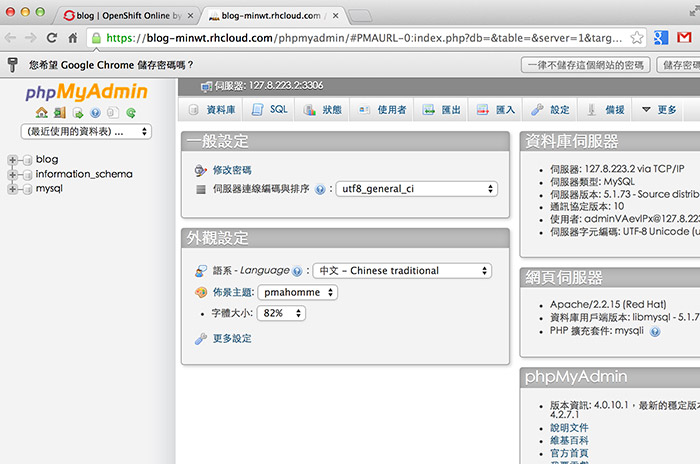
Task: Open a new browser tab
Action: pyautogui.click(x=360, y=16)
